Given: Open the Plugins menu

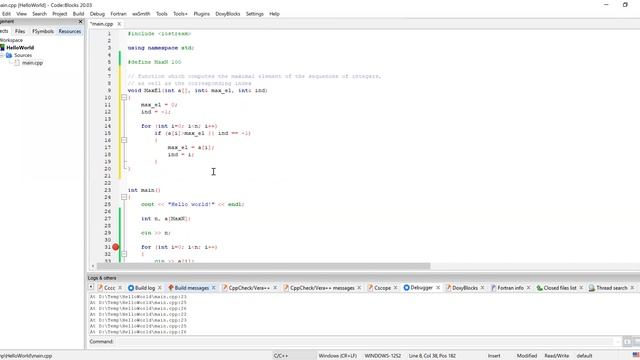Looking at the screenshot, I should pos(202,14).
